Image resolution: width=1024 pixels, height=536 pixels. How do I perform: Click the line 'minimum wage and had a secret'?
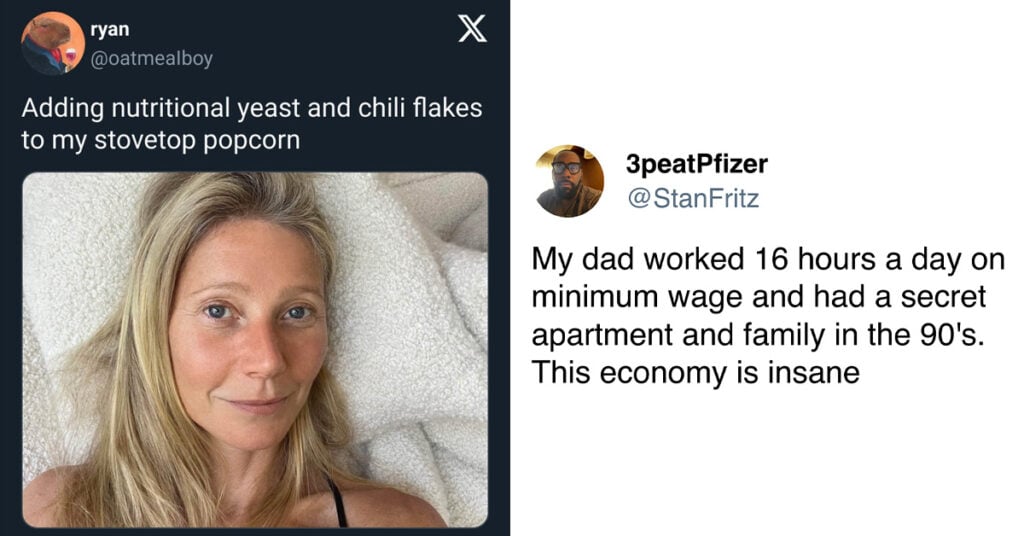pos(759,297)
